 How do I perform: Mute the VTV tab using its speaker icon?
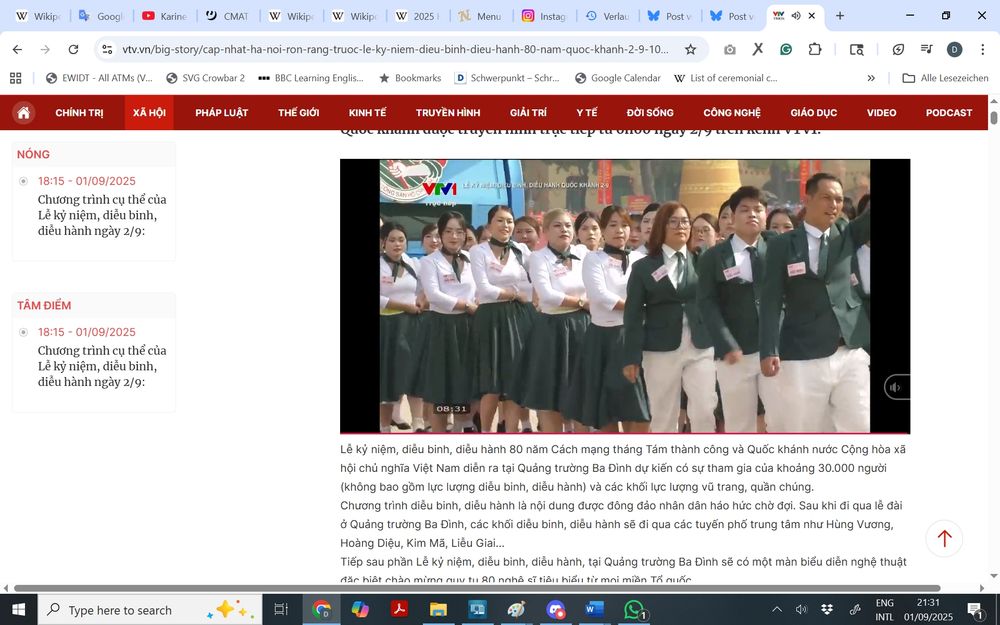(x=796, y=16)
